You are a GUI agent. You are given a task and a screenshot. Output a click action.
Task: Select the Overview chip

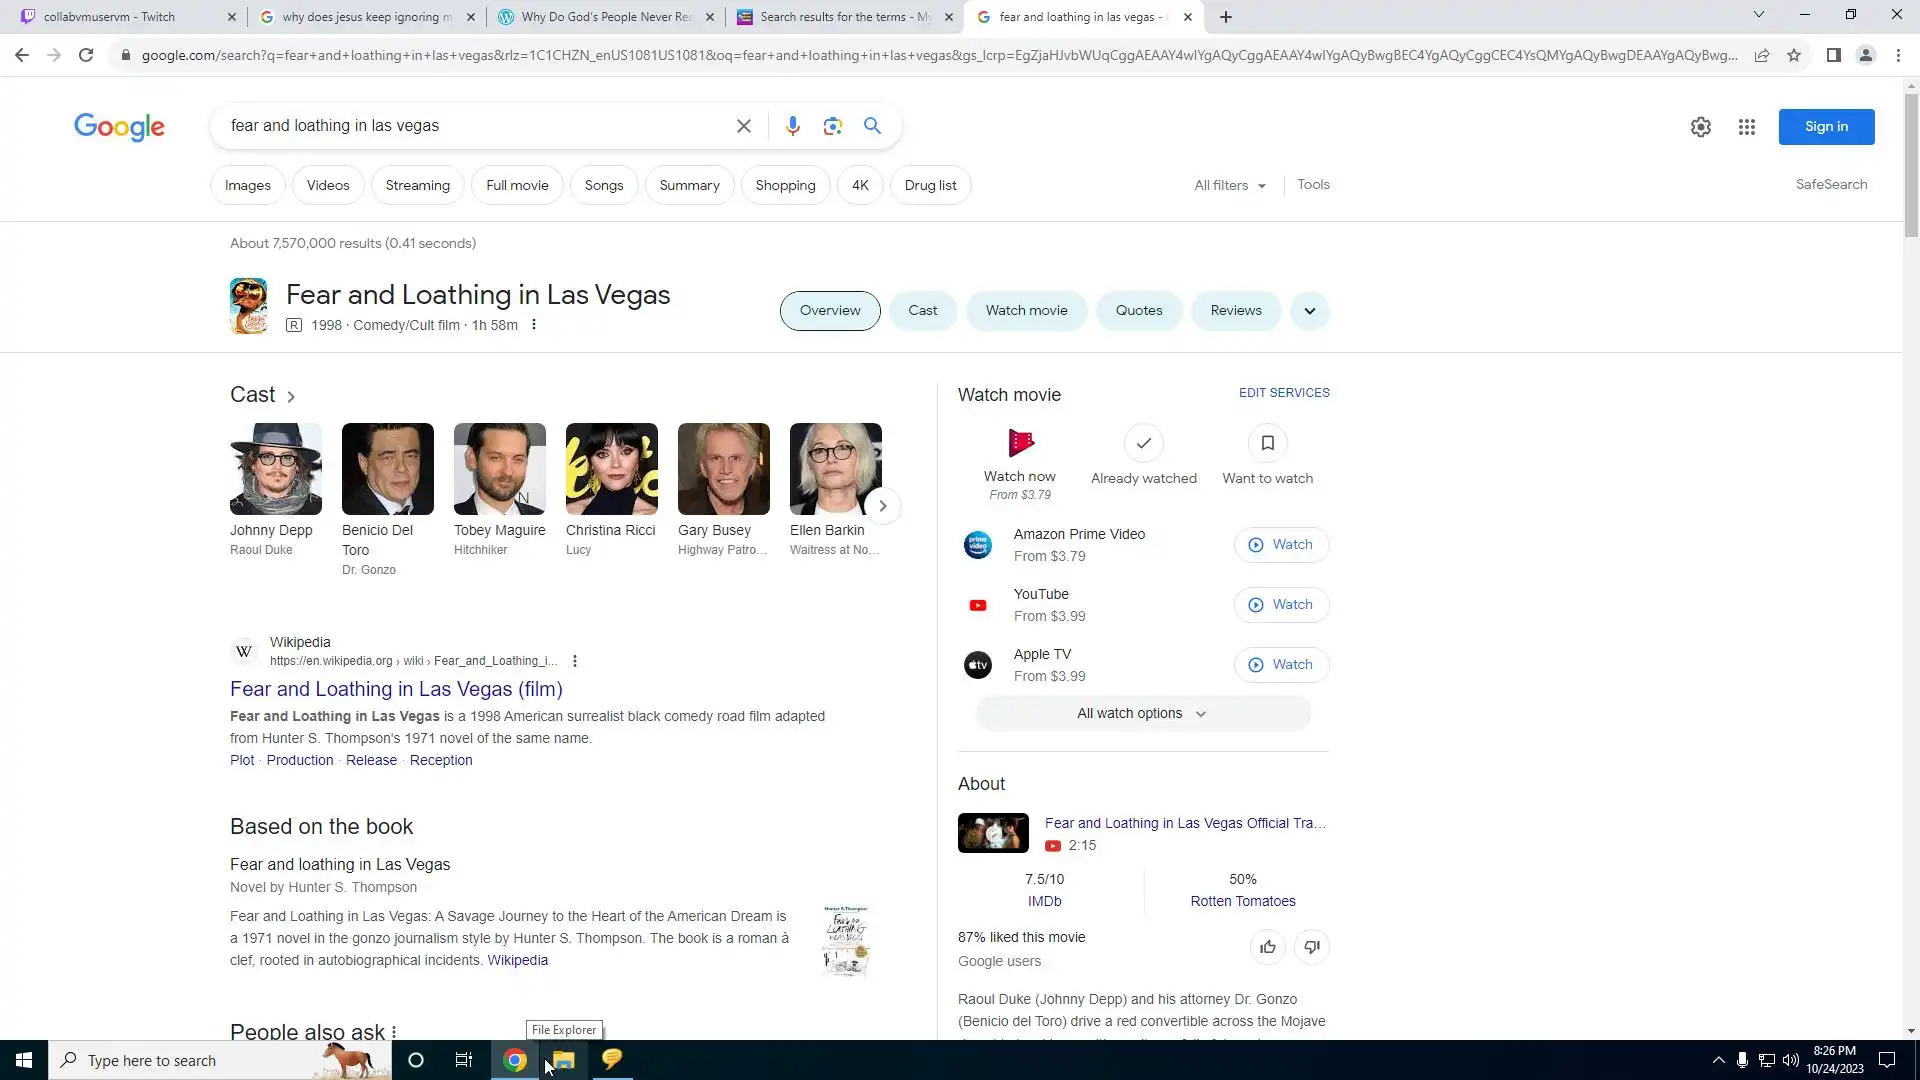[x=829, y=311]
